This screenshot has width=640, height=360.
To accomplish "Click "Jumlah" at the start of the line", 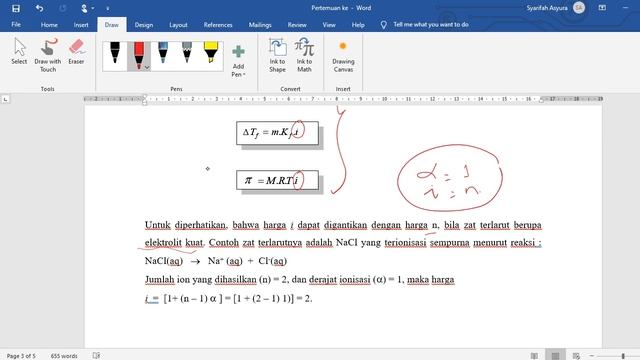I will click(x=160, y=280).
